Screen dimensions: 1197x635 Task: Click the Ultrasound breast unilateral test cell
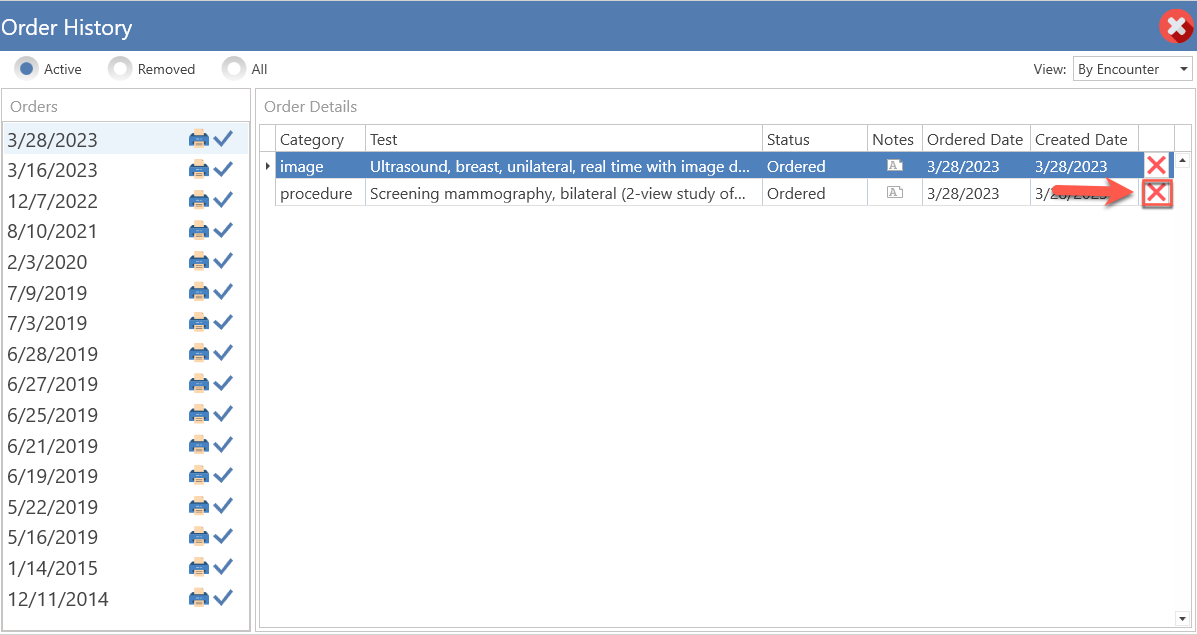click(x=564, y=166)
